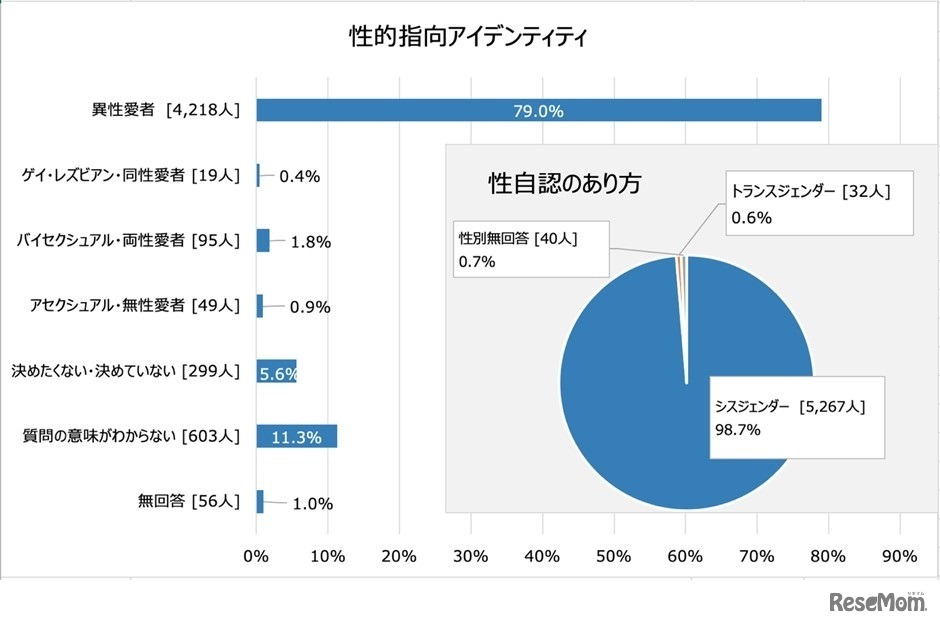This screenshot has width=940, height=625.
Task: Click the シスジェンダー [5,267人] callout box
Action: (797, 417)
